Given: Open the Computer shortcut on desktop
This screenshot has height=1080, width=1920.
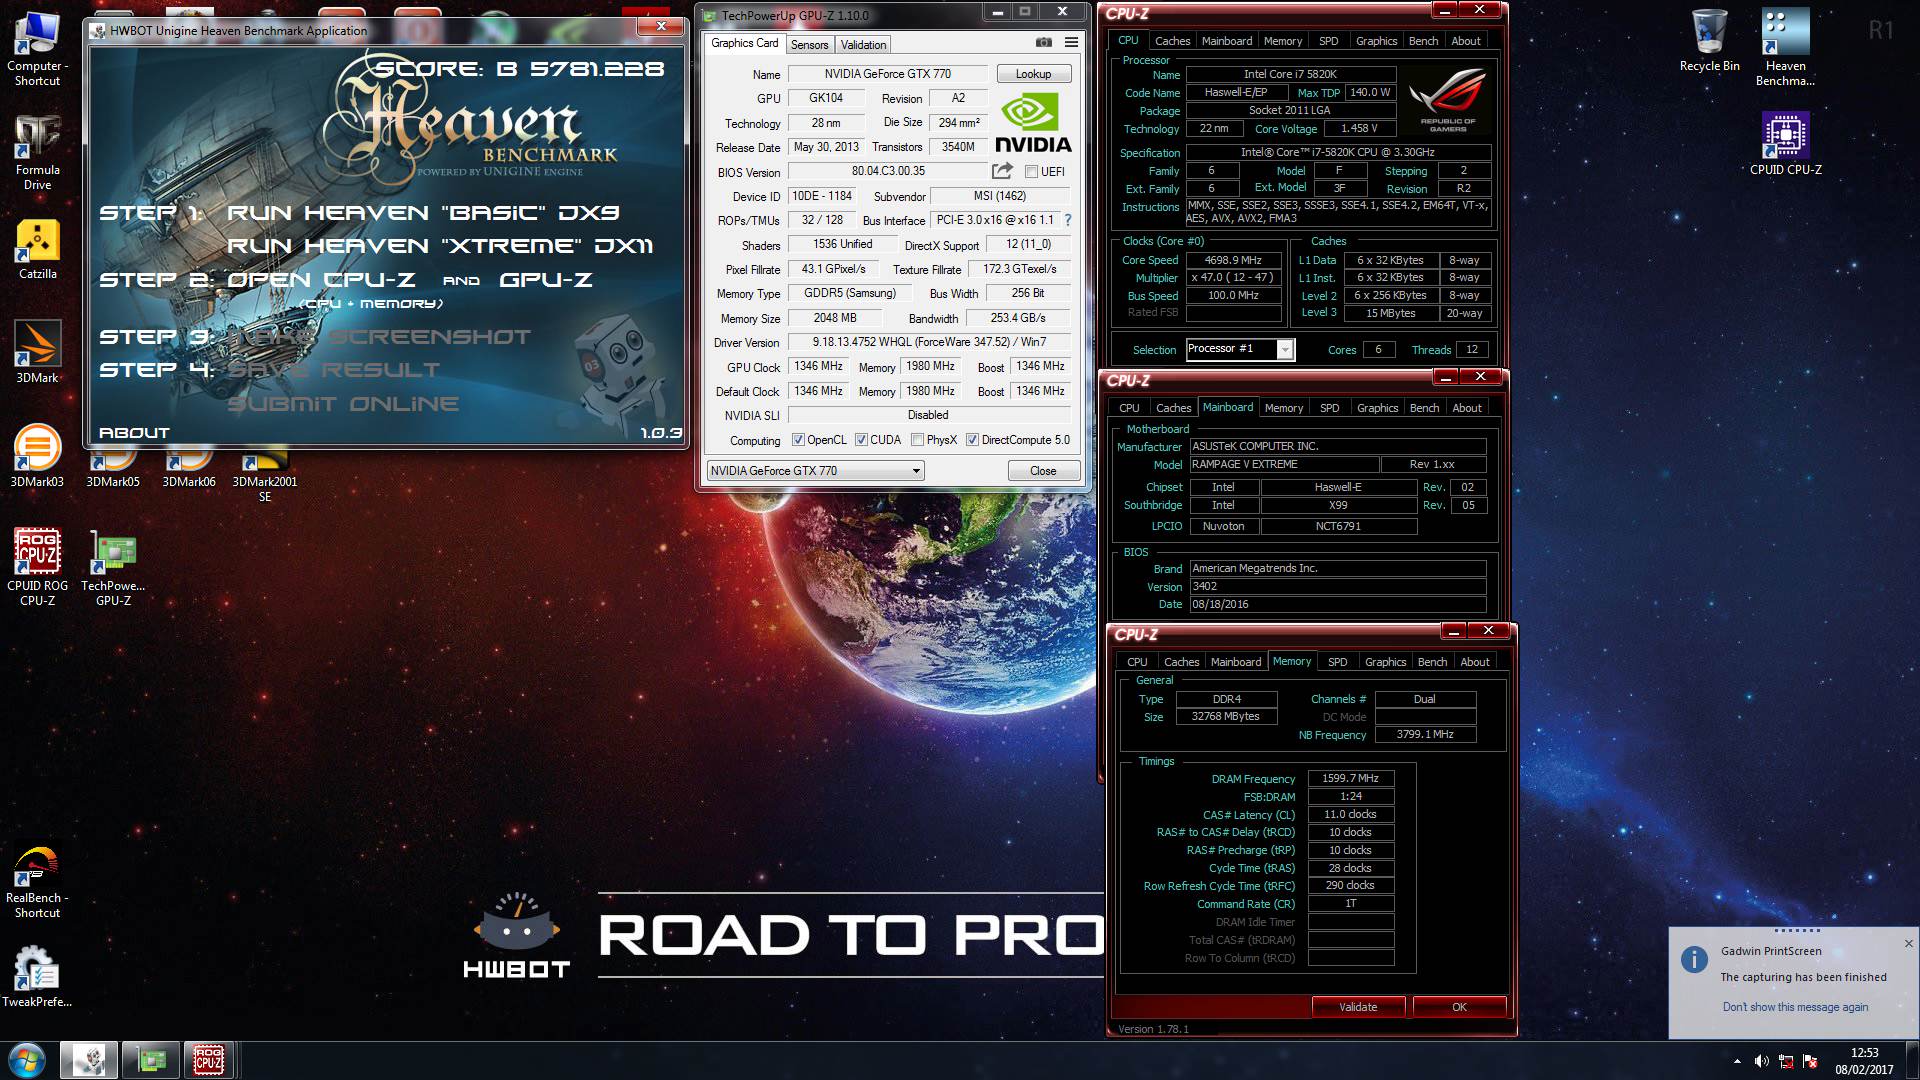Looking at the screenshot, I should [x=37, y=48].
